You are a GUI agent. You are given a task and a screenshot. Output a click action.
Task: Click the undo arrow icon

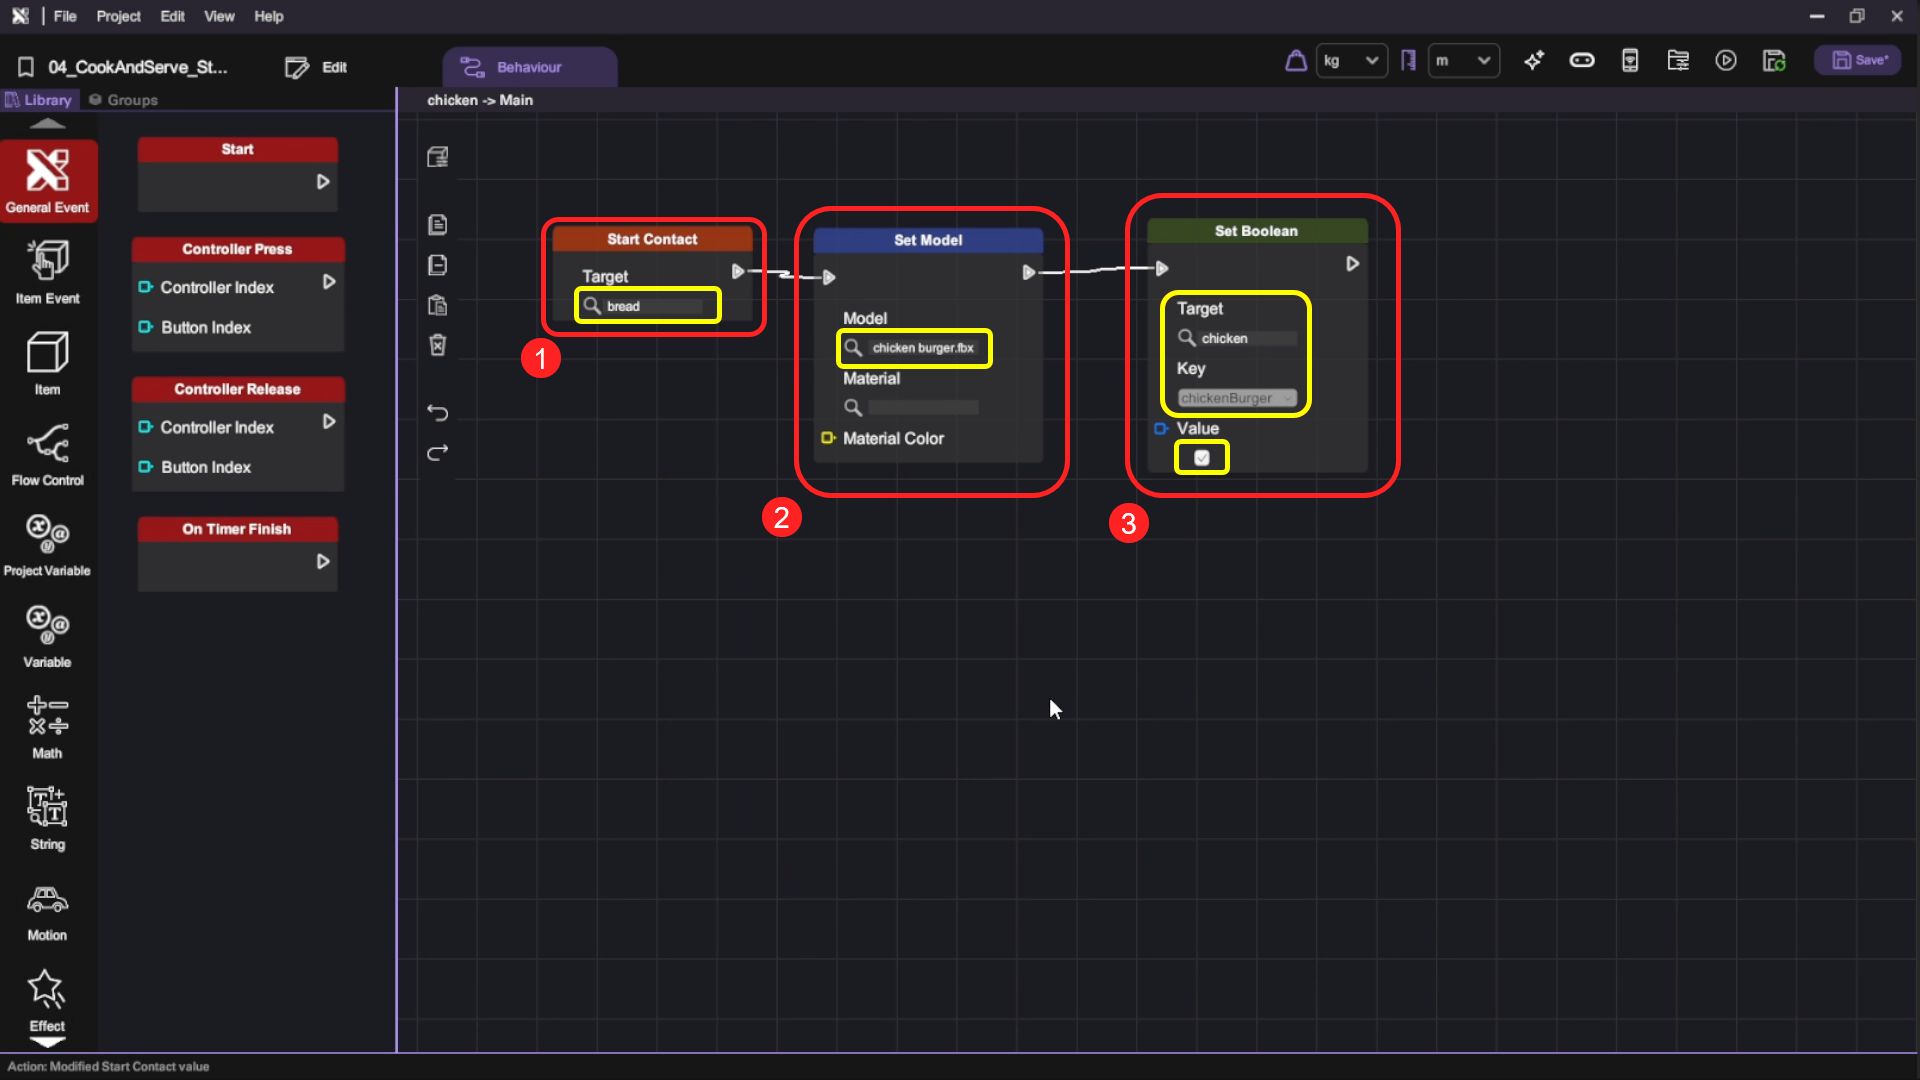pyautogui.click(x=438, y=412)
